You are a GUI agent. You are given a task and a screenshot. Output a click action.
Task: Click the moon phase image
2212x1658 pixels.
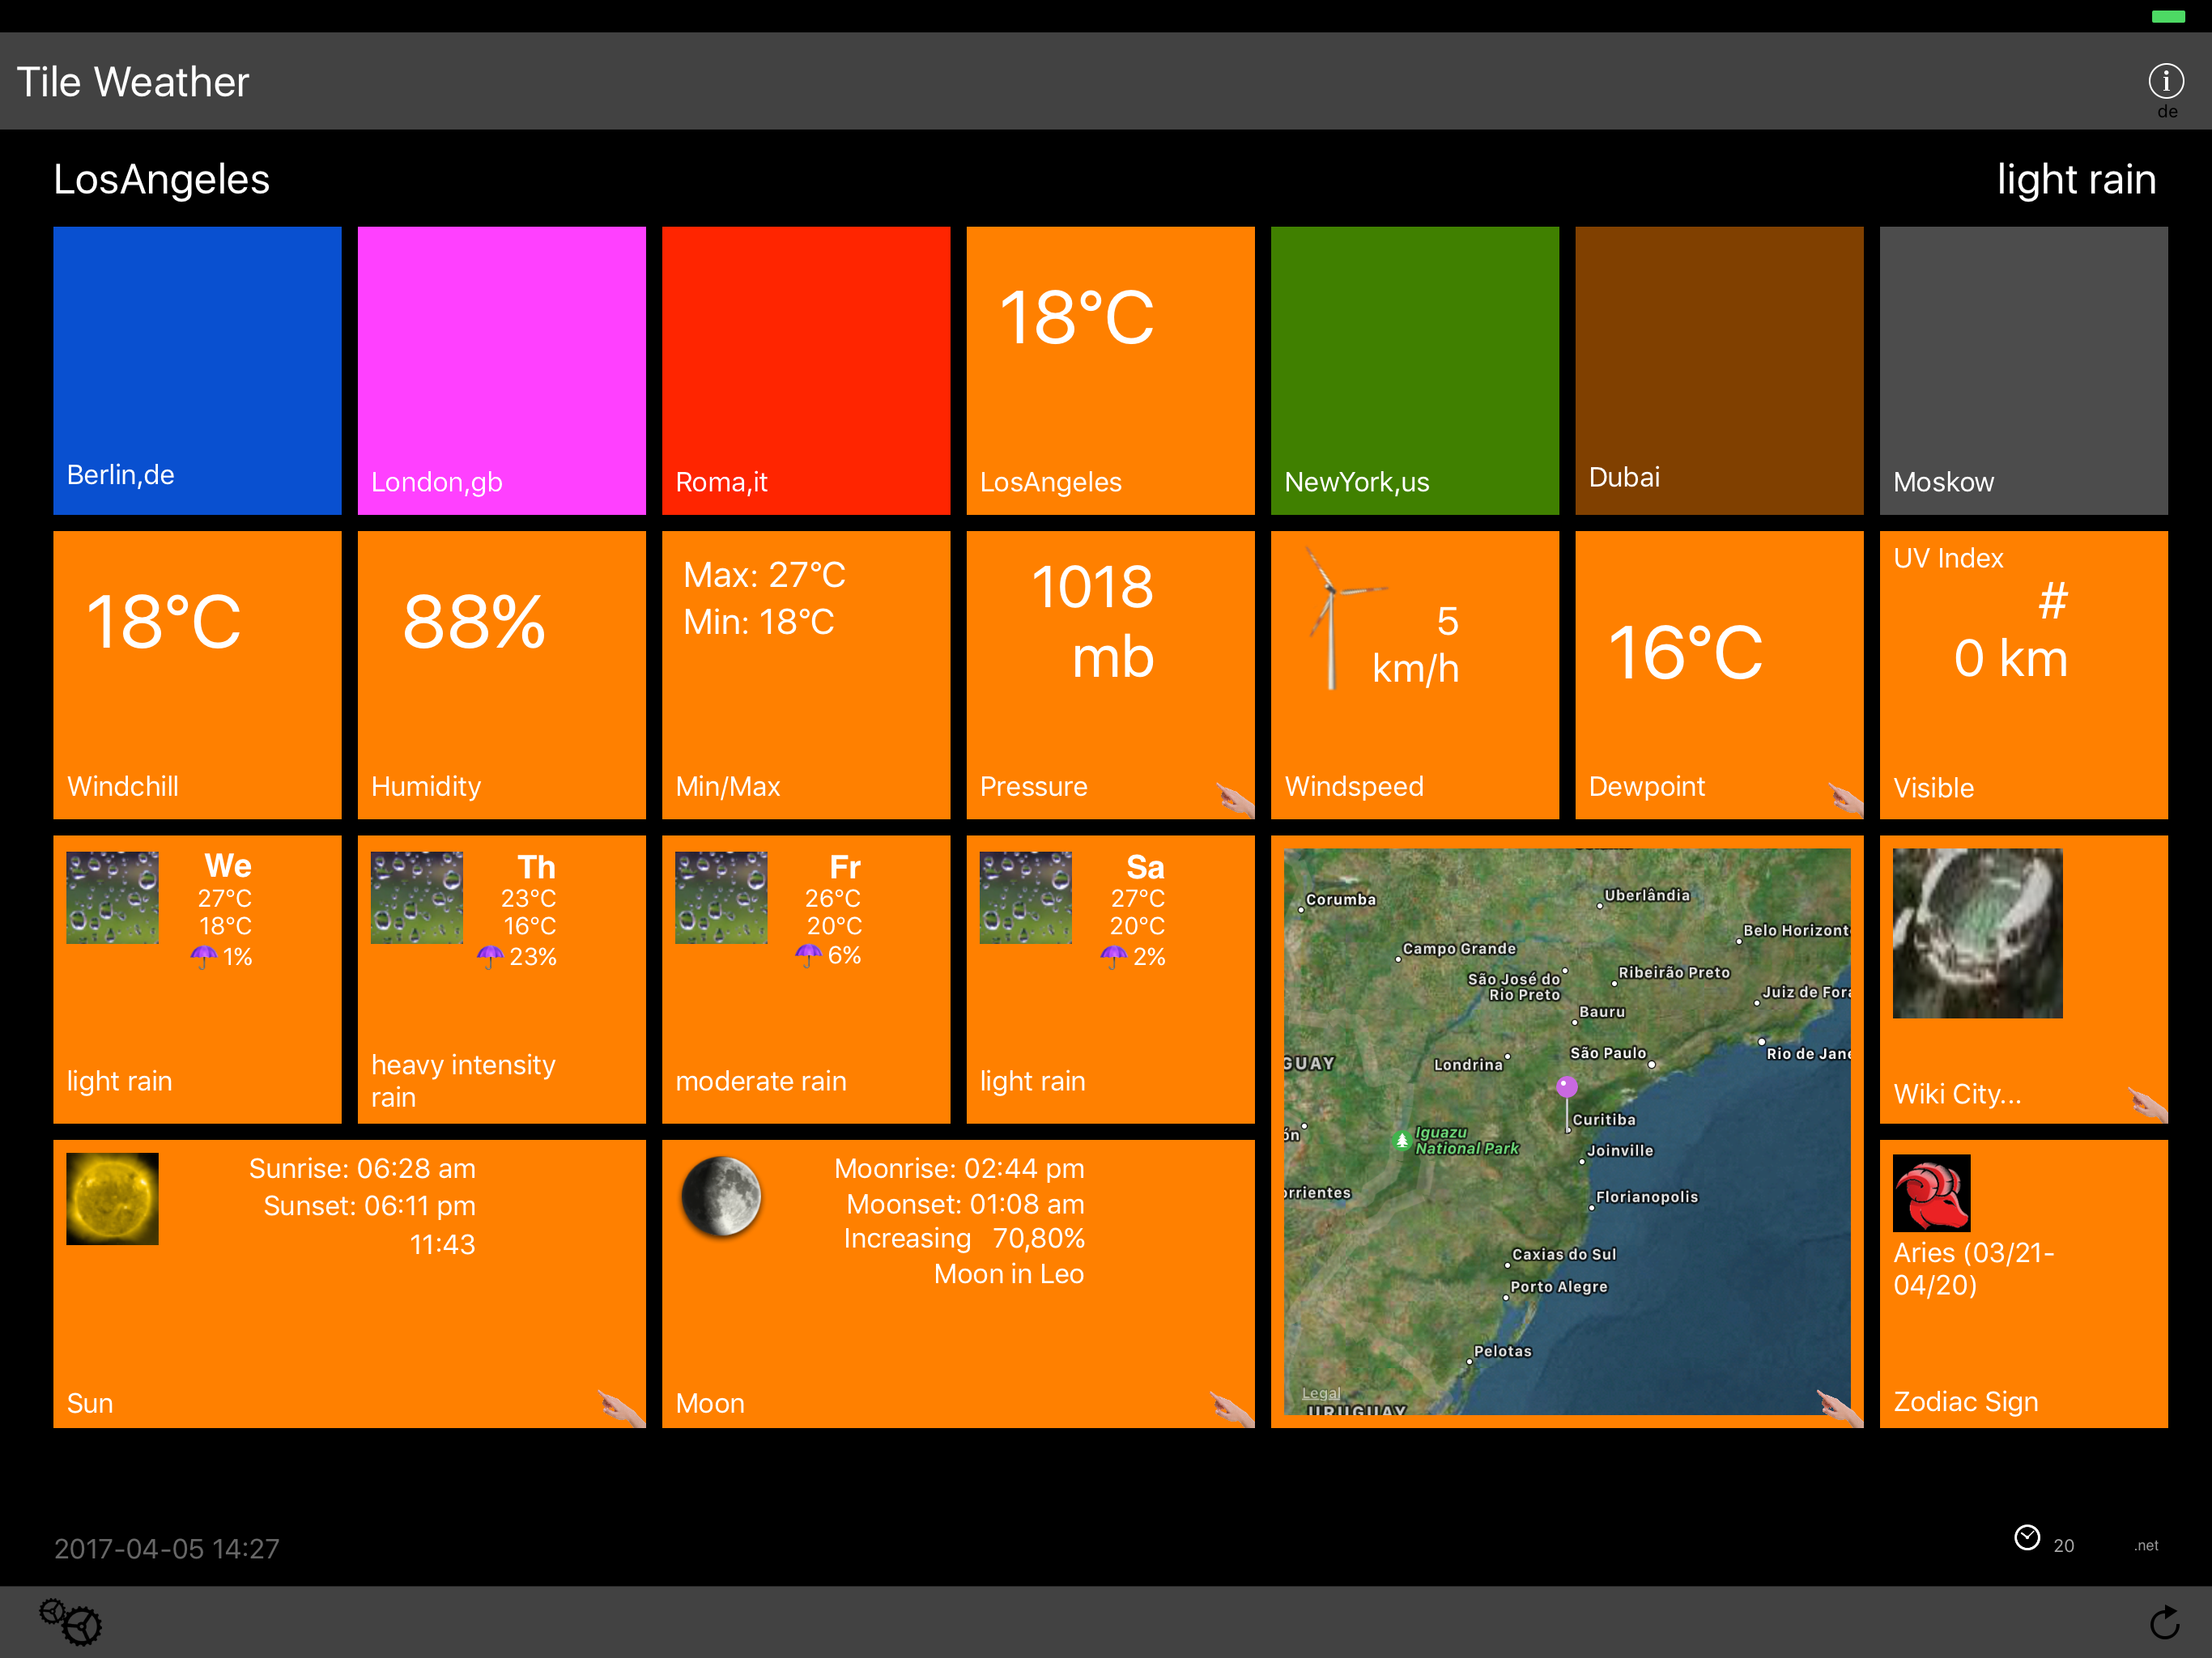pos(721,1197)
